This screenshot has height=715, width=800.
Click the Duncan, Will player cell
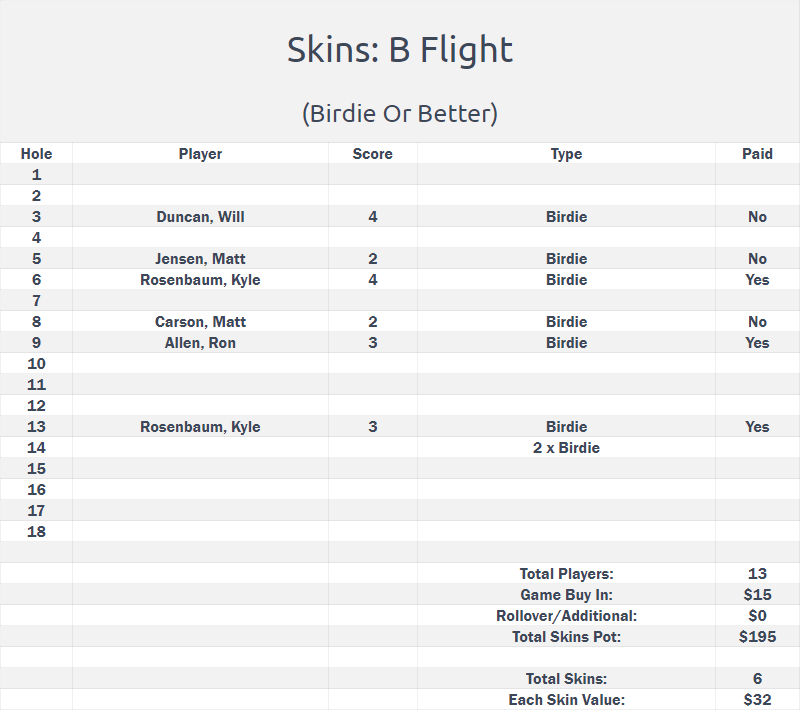click(x=200, y=216)
